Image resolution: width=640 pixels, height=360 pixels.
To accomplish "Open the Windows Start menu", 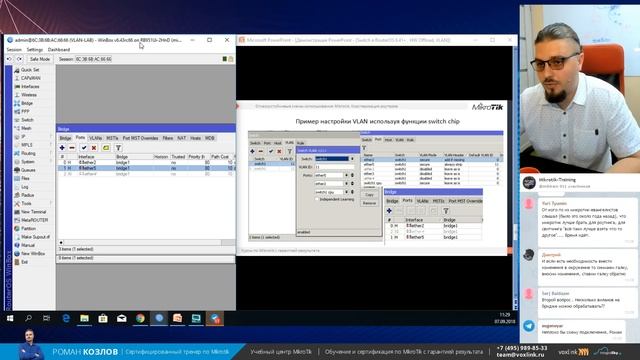I will pyautogui.click(x=10, y=318).
